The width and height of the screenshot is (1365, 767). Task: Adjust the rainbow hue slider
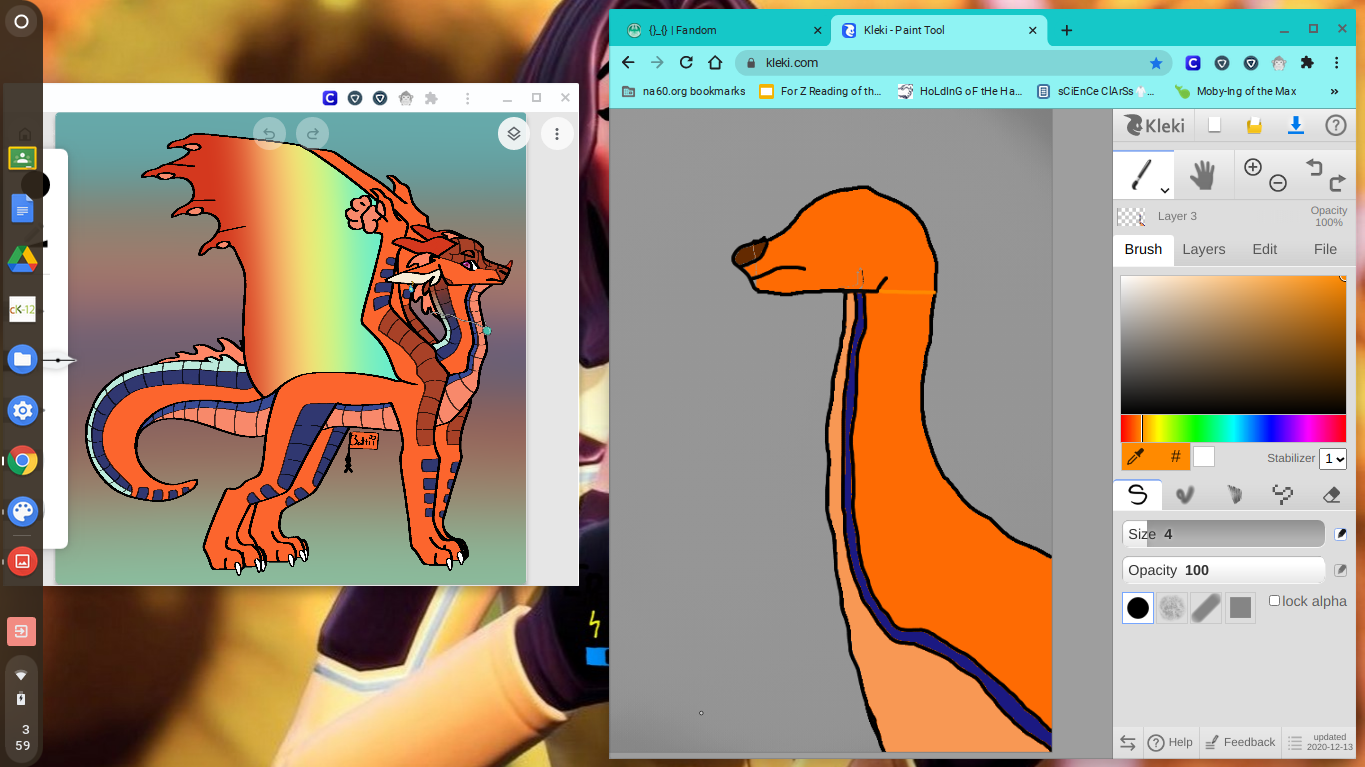point(1233,428)
